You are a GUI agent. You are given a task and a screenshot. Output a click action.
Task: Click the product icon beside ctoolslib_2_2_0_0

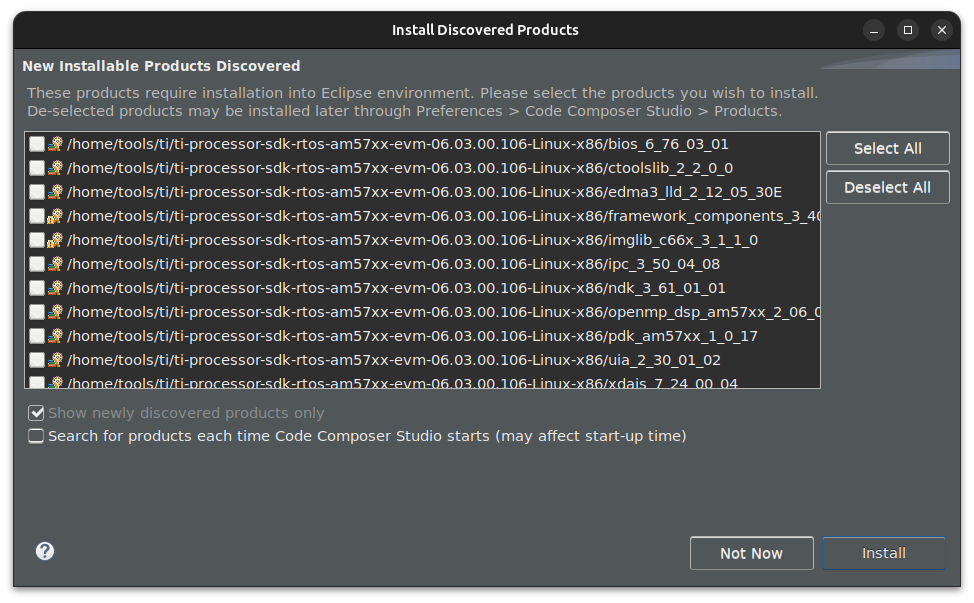click(56, 168)
